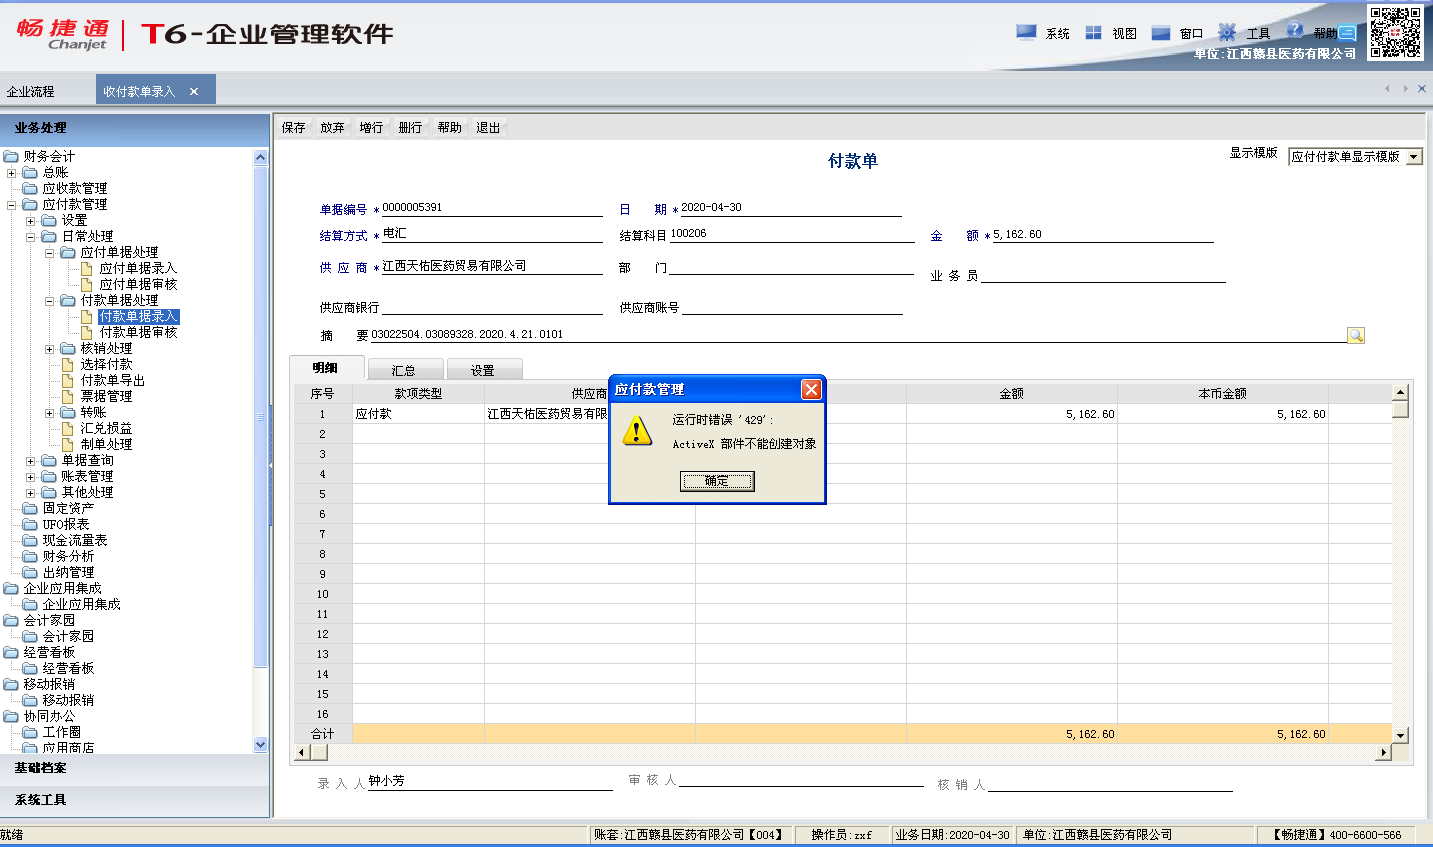Click tab strip scroll-right arrow
This screenshot has height=847, width=1433.
click(1405, 89)
